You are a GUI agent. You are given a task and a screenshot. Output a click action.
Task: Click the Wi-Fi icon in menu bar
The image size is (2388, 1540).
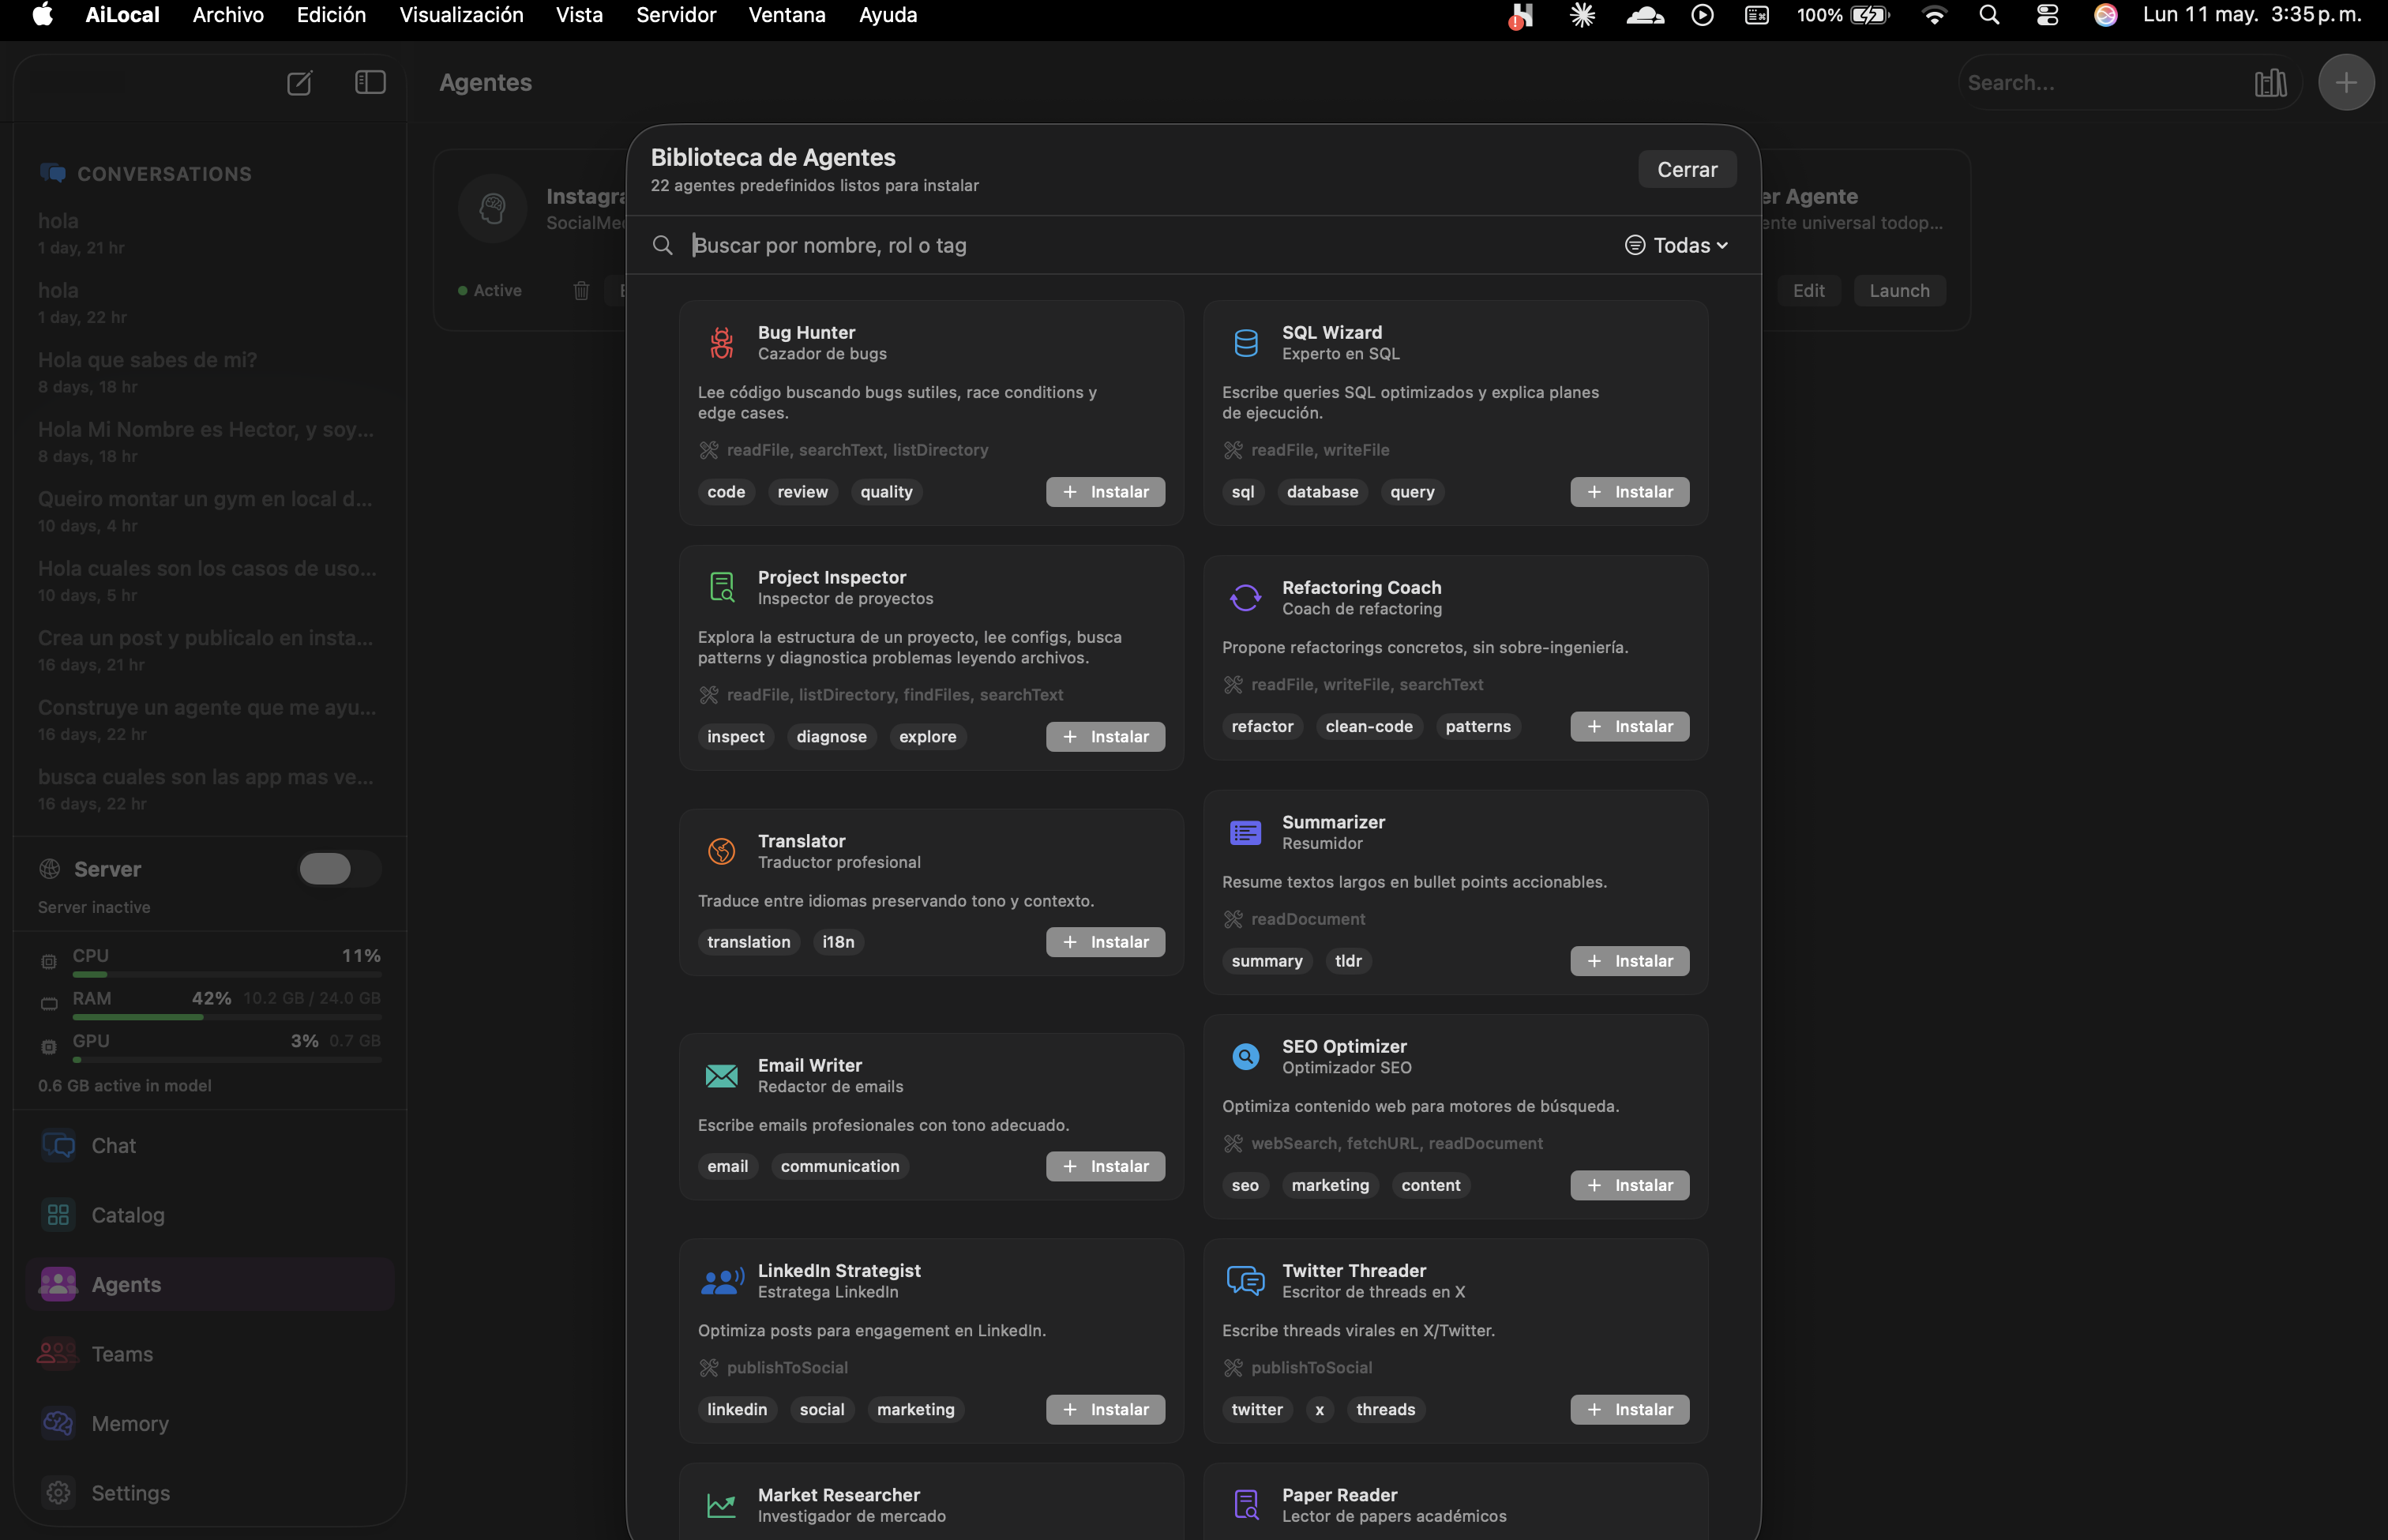coord(1934,15)
